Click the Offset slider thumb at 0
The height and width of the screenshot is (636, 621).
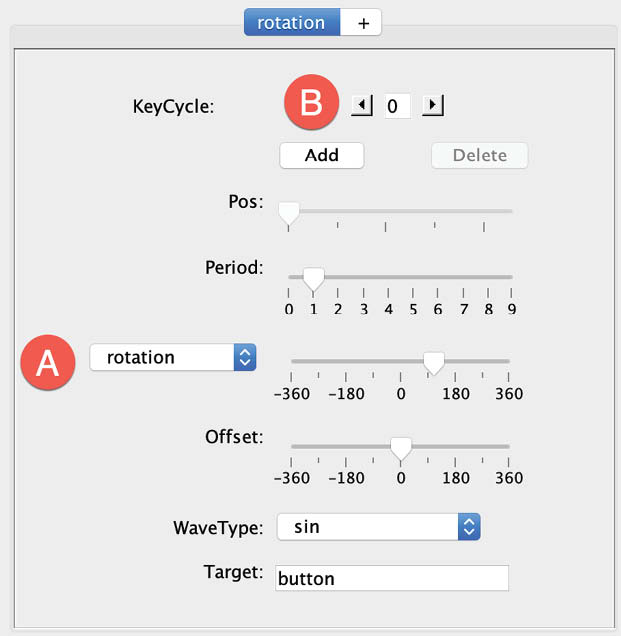tap(401, 449)
